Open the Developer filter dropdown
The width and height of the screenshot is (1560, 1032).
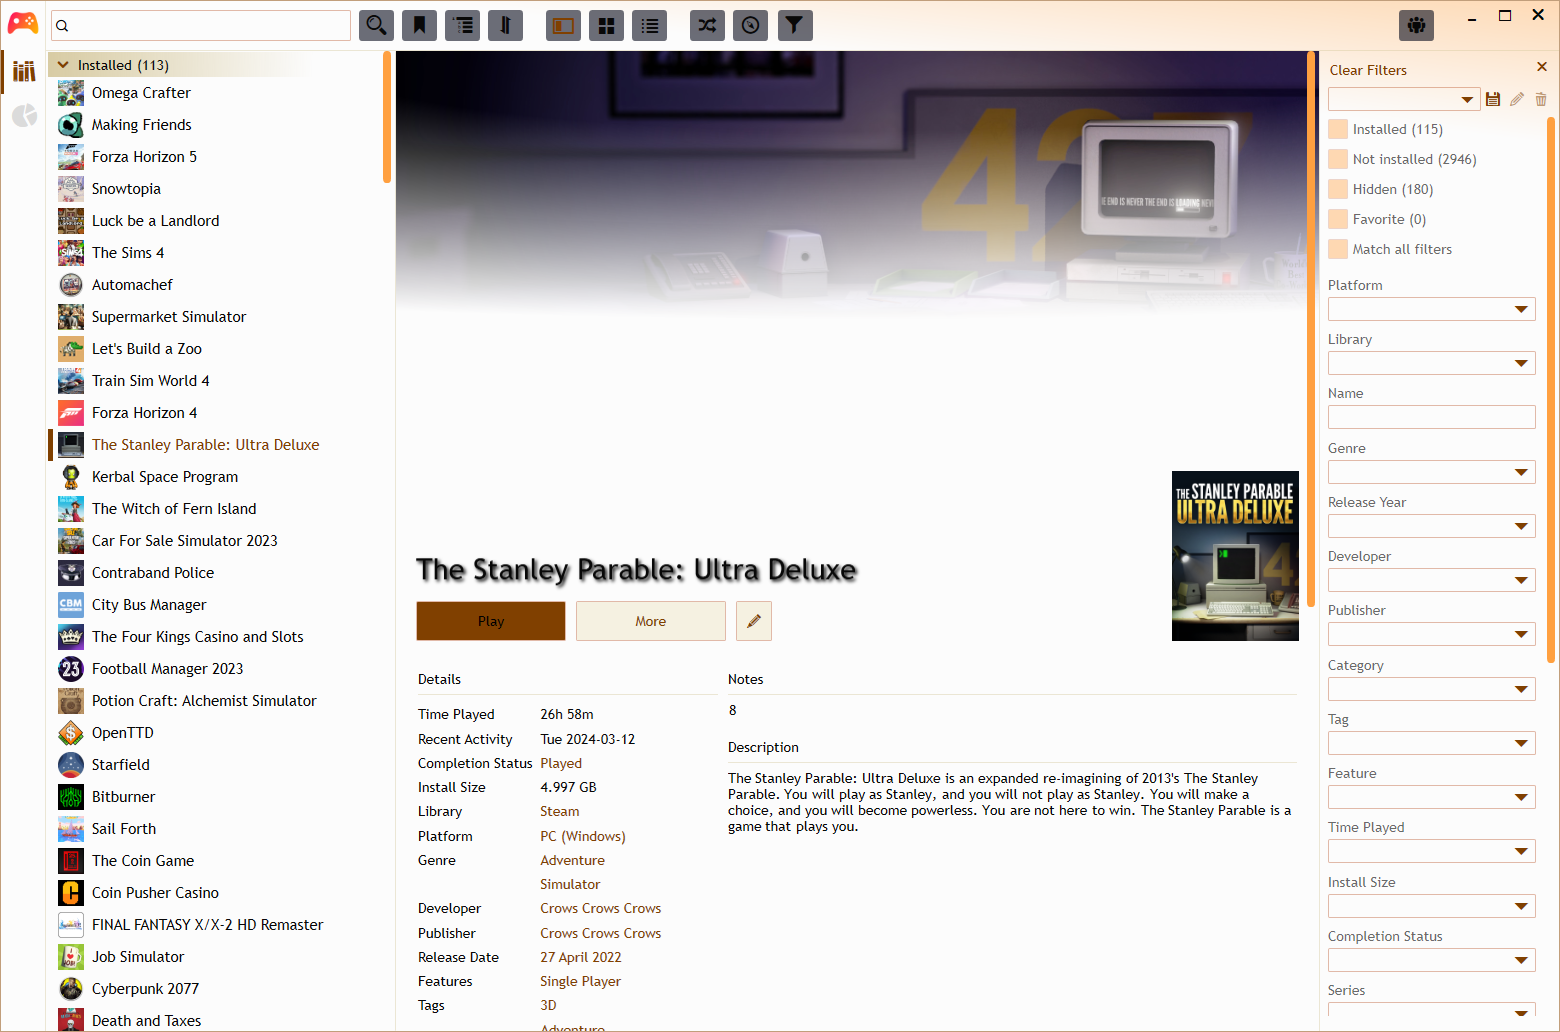coord(1431,580)
